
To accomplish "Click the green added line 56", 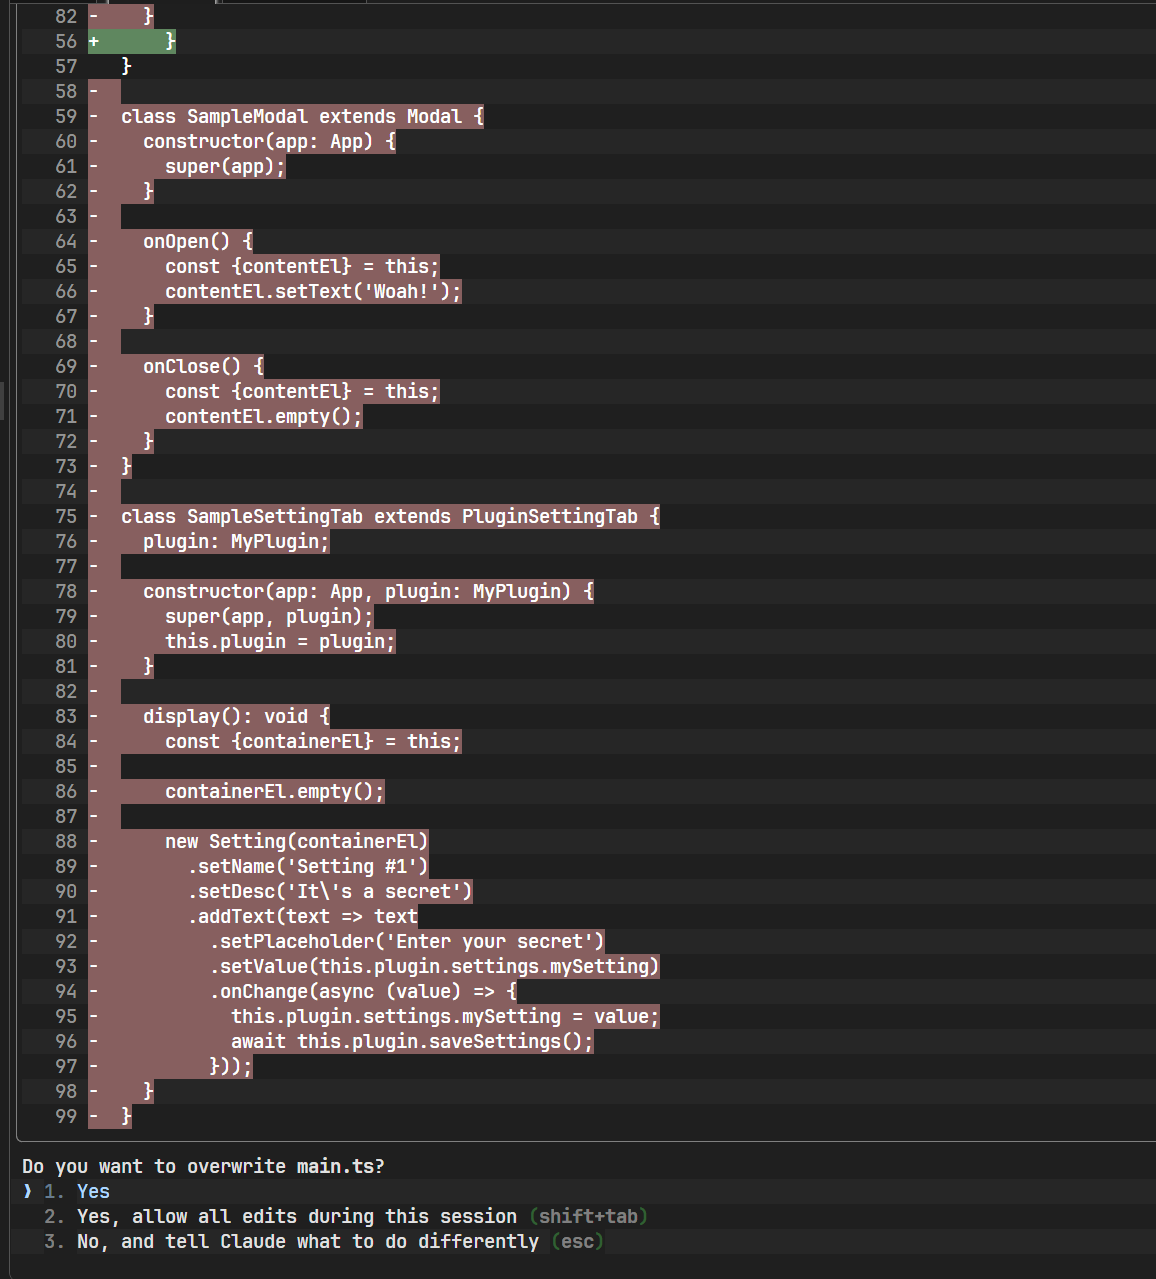I will 132,41.
